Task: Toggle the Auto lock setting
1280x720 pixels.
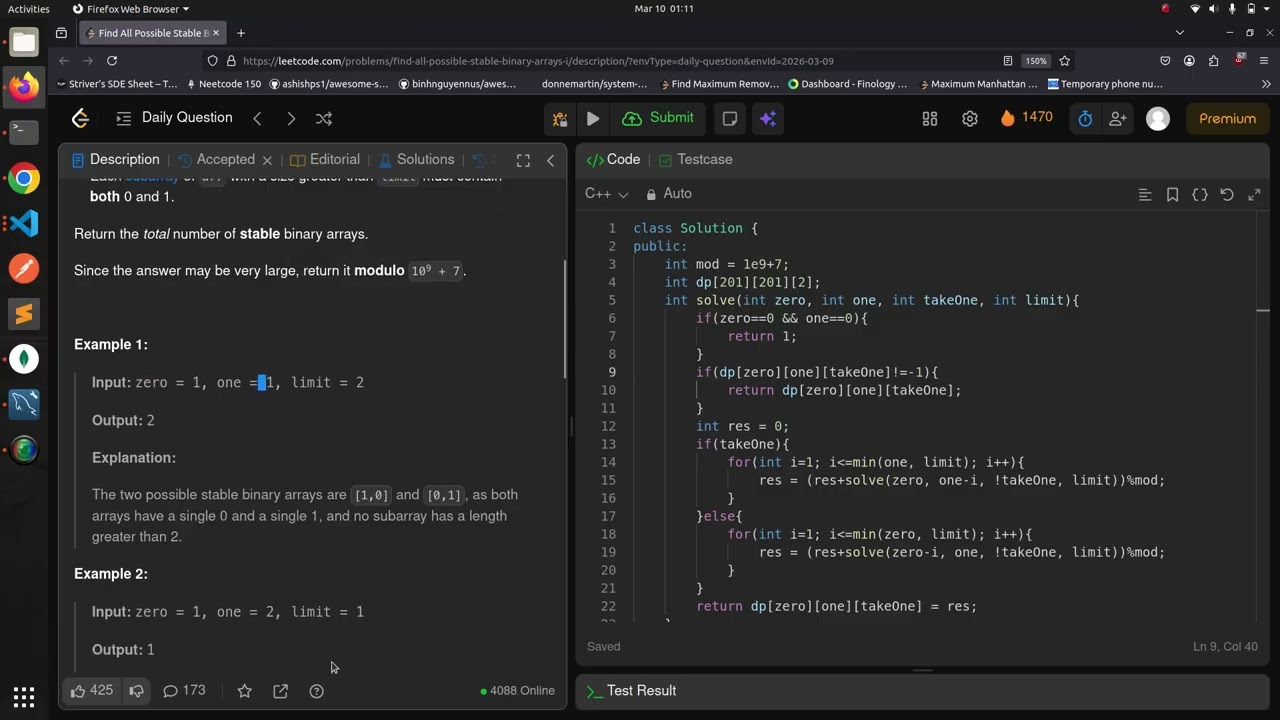Action: (668, 193)
